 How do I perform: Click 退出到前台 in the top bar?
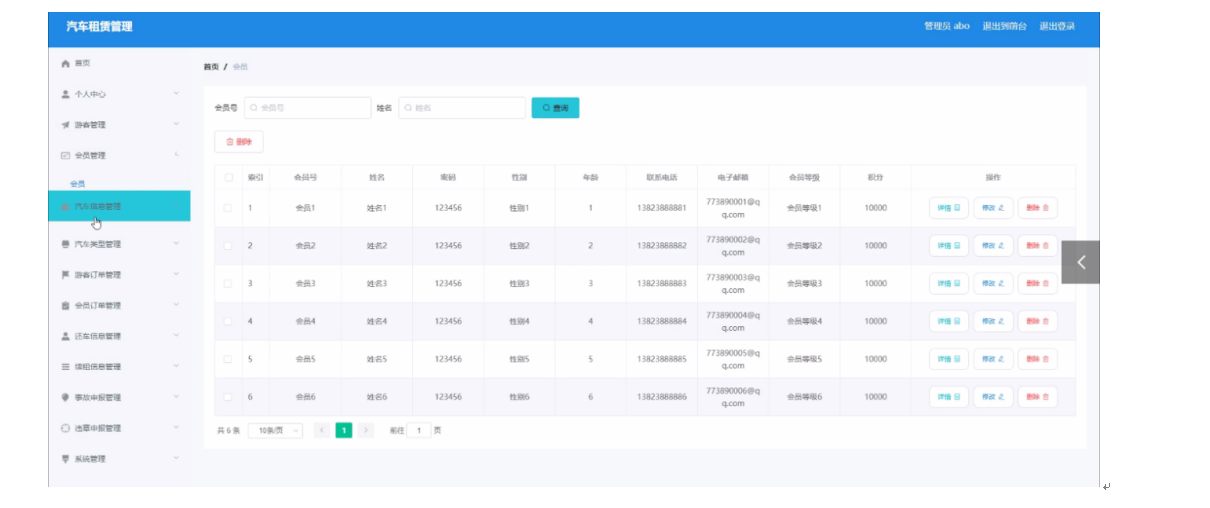1004,26
